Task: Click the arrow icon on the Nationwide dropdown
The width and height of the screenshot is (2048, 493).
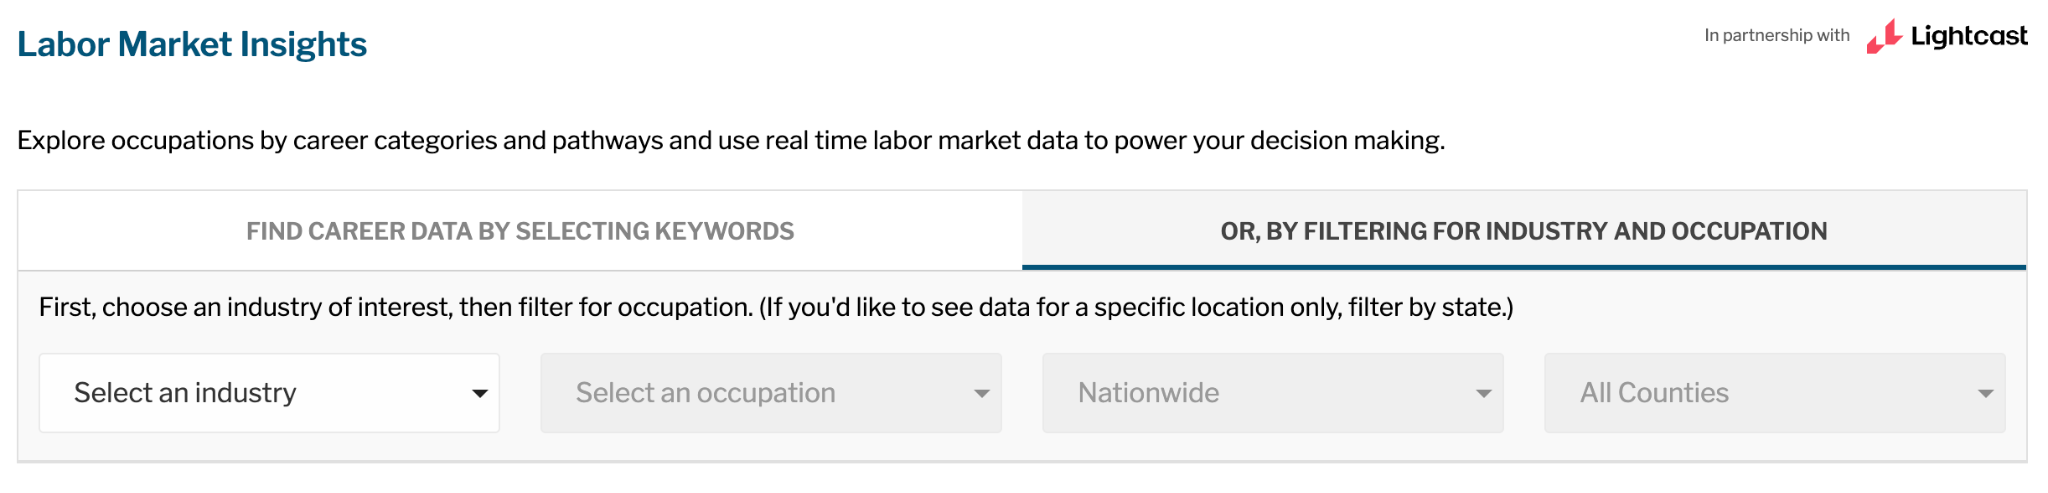Action: (x=1484, y=394)
